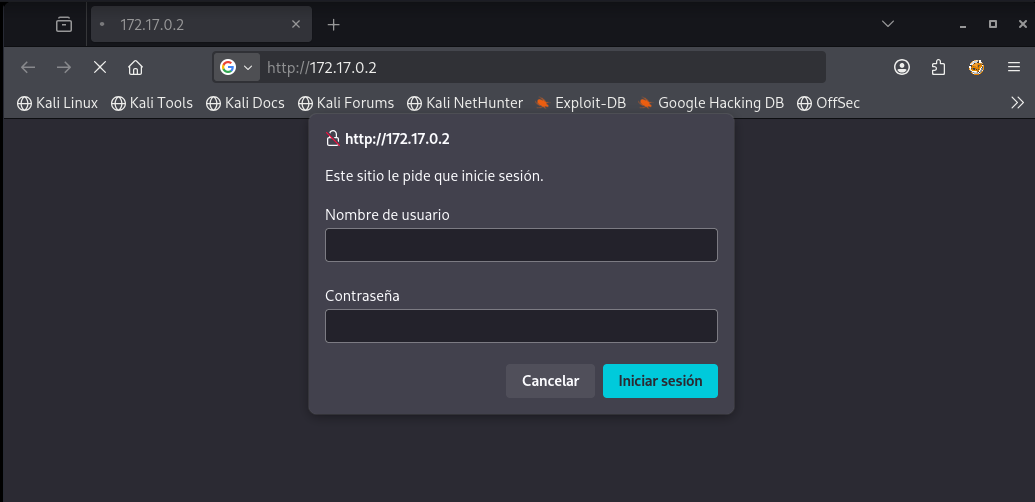Expand the Google search engine dropdown

pyautogui.click(x=237, y=67)
